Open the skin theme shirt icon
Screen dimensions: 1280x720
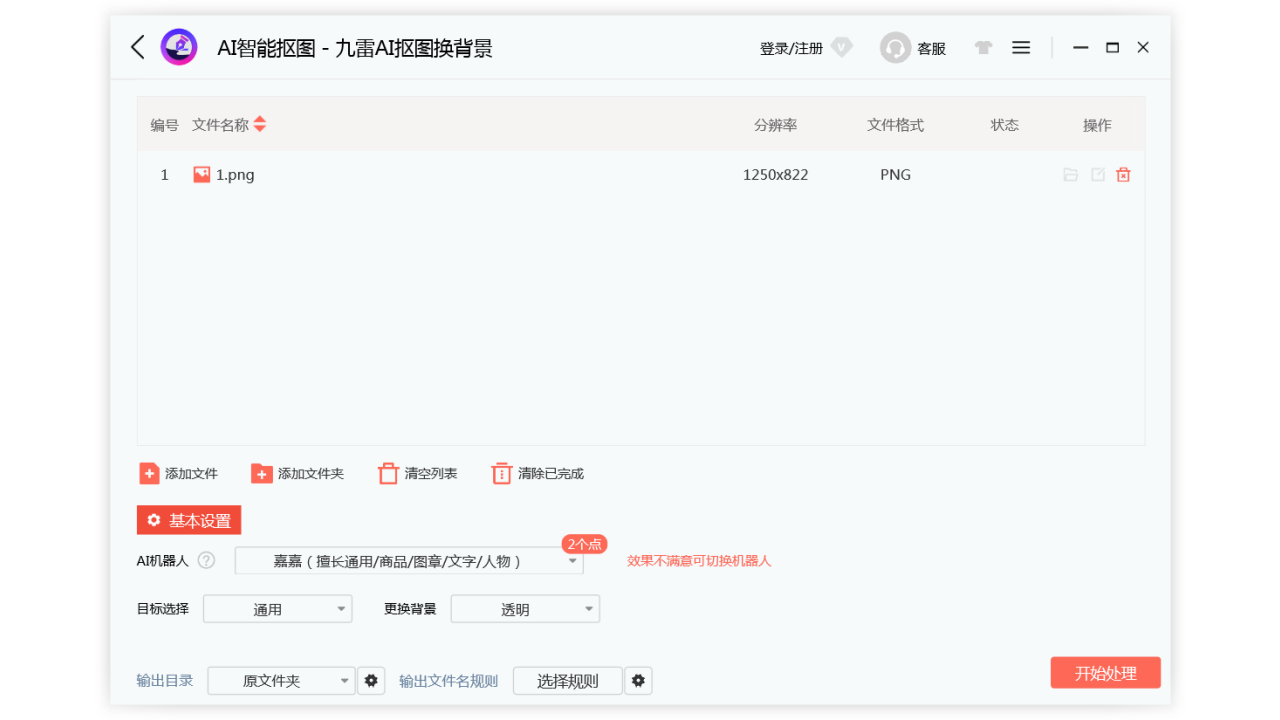tap(983, 48)
